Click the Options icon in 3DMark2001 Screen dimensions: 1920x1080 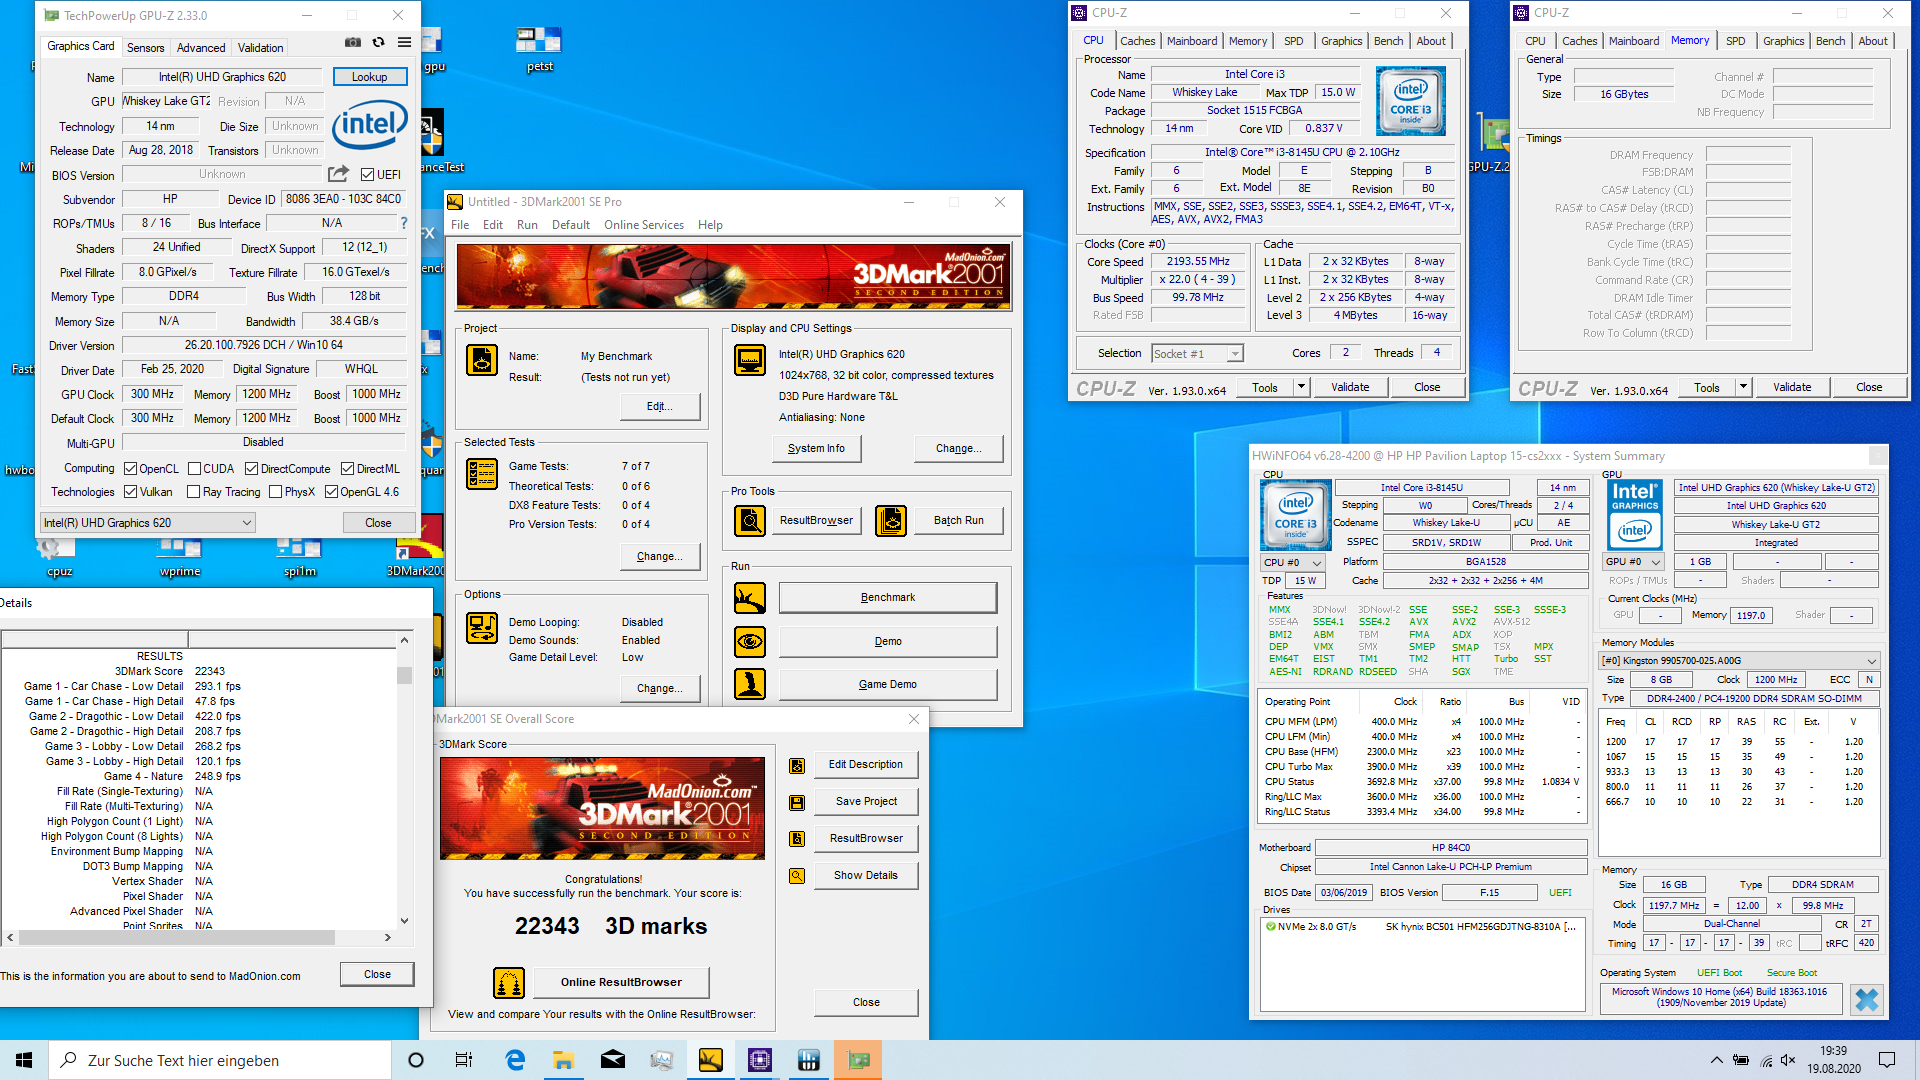(x=482, y=628)
